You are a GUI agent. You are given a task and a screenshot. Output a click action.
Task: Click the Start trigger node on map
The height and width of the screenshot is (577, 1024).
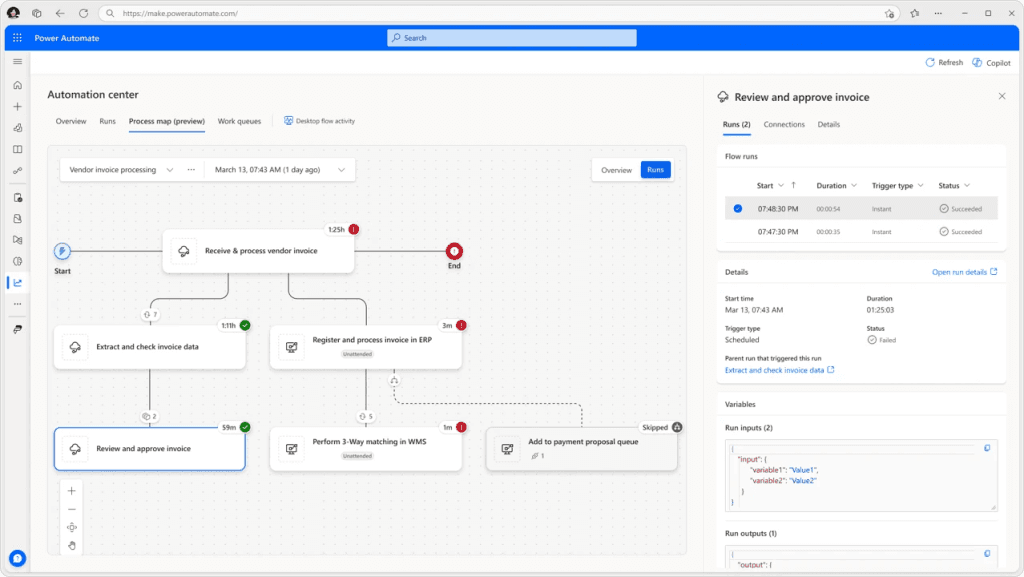pos(62,251)
